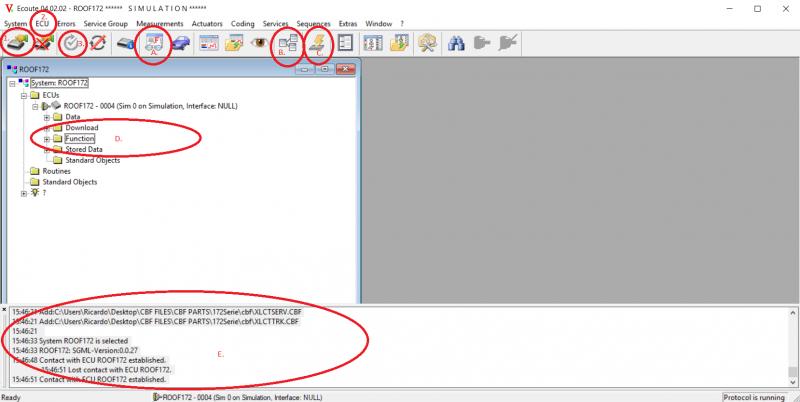Open the Sequences menu

[x=313, y=23]
